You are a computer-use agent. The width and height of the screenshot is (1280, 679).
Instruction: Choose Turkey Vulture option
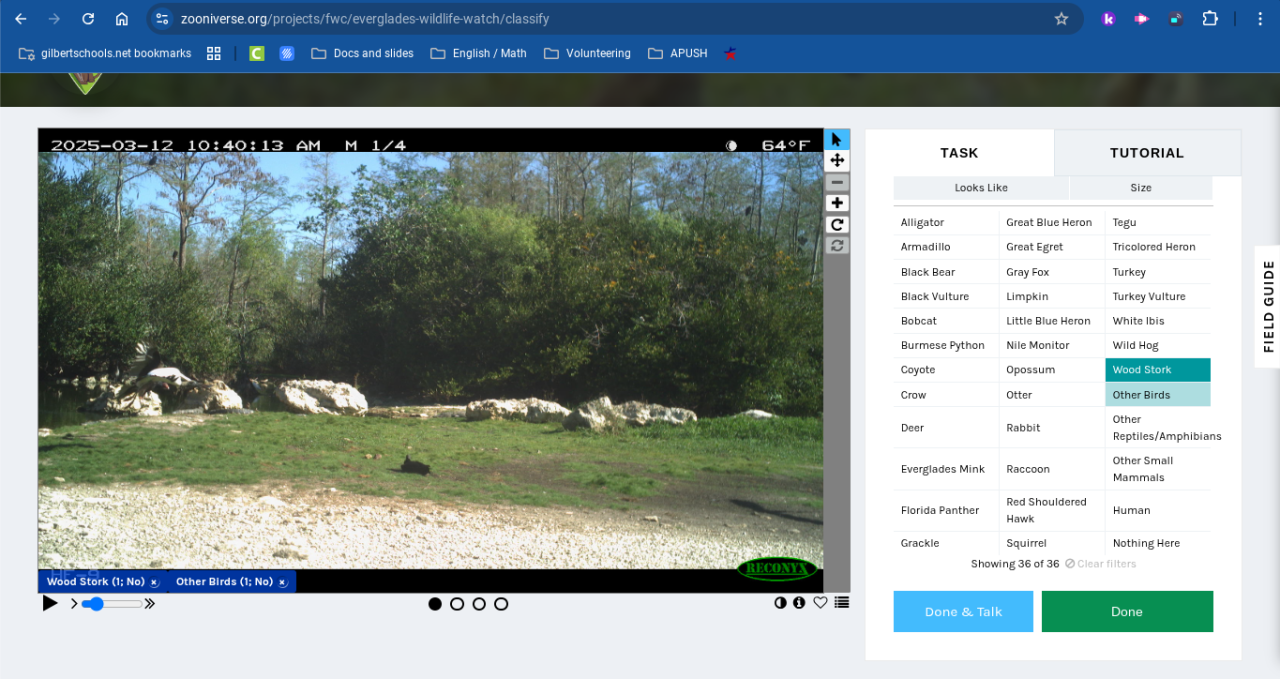(1158, 296)
